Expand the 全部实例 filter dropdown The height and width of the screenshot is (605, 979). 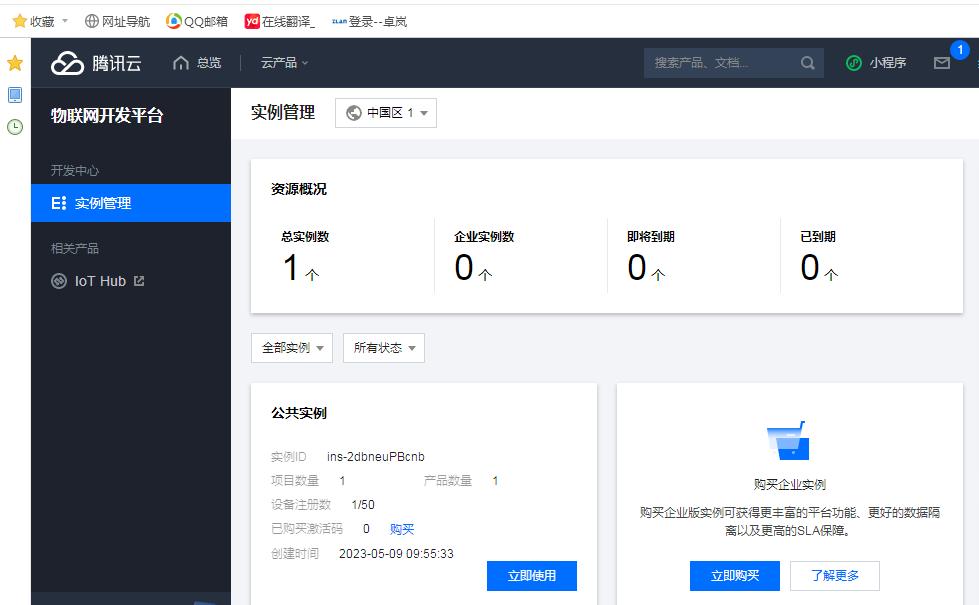[291, 347]
